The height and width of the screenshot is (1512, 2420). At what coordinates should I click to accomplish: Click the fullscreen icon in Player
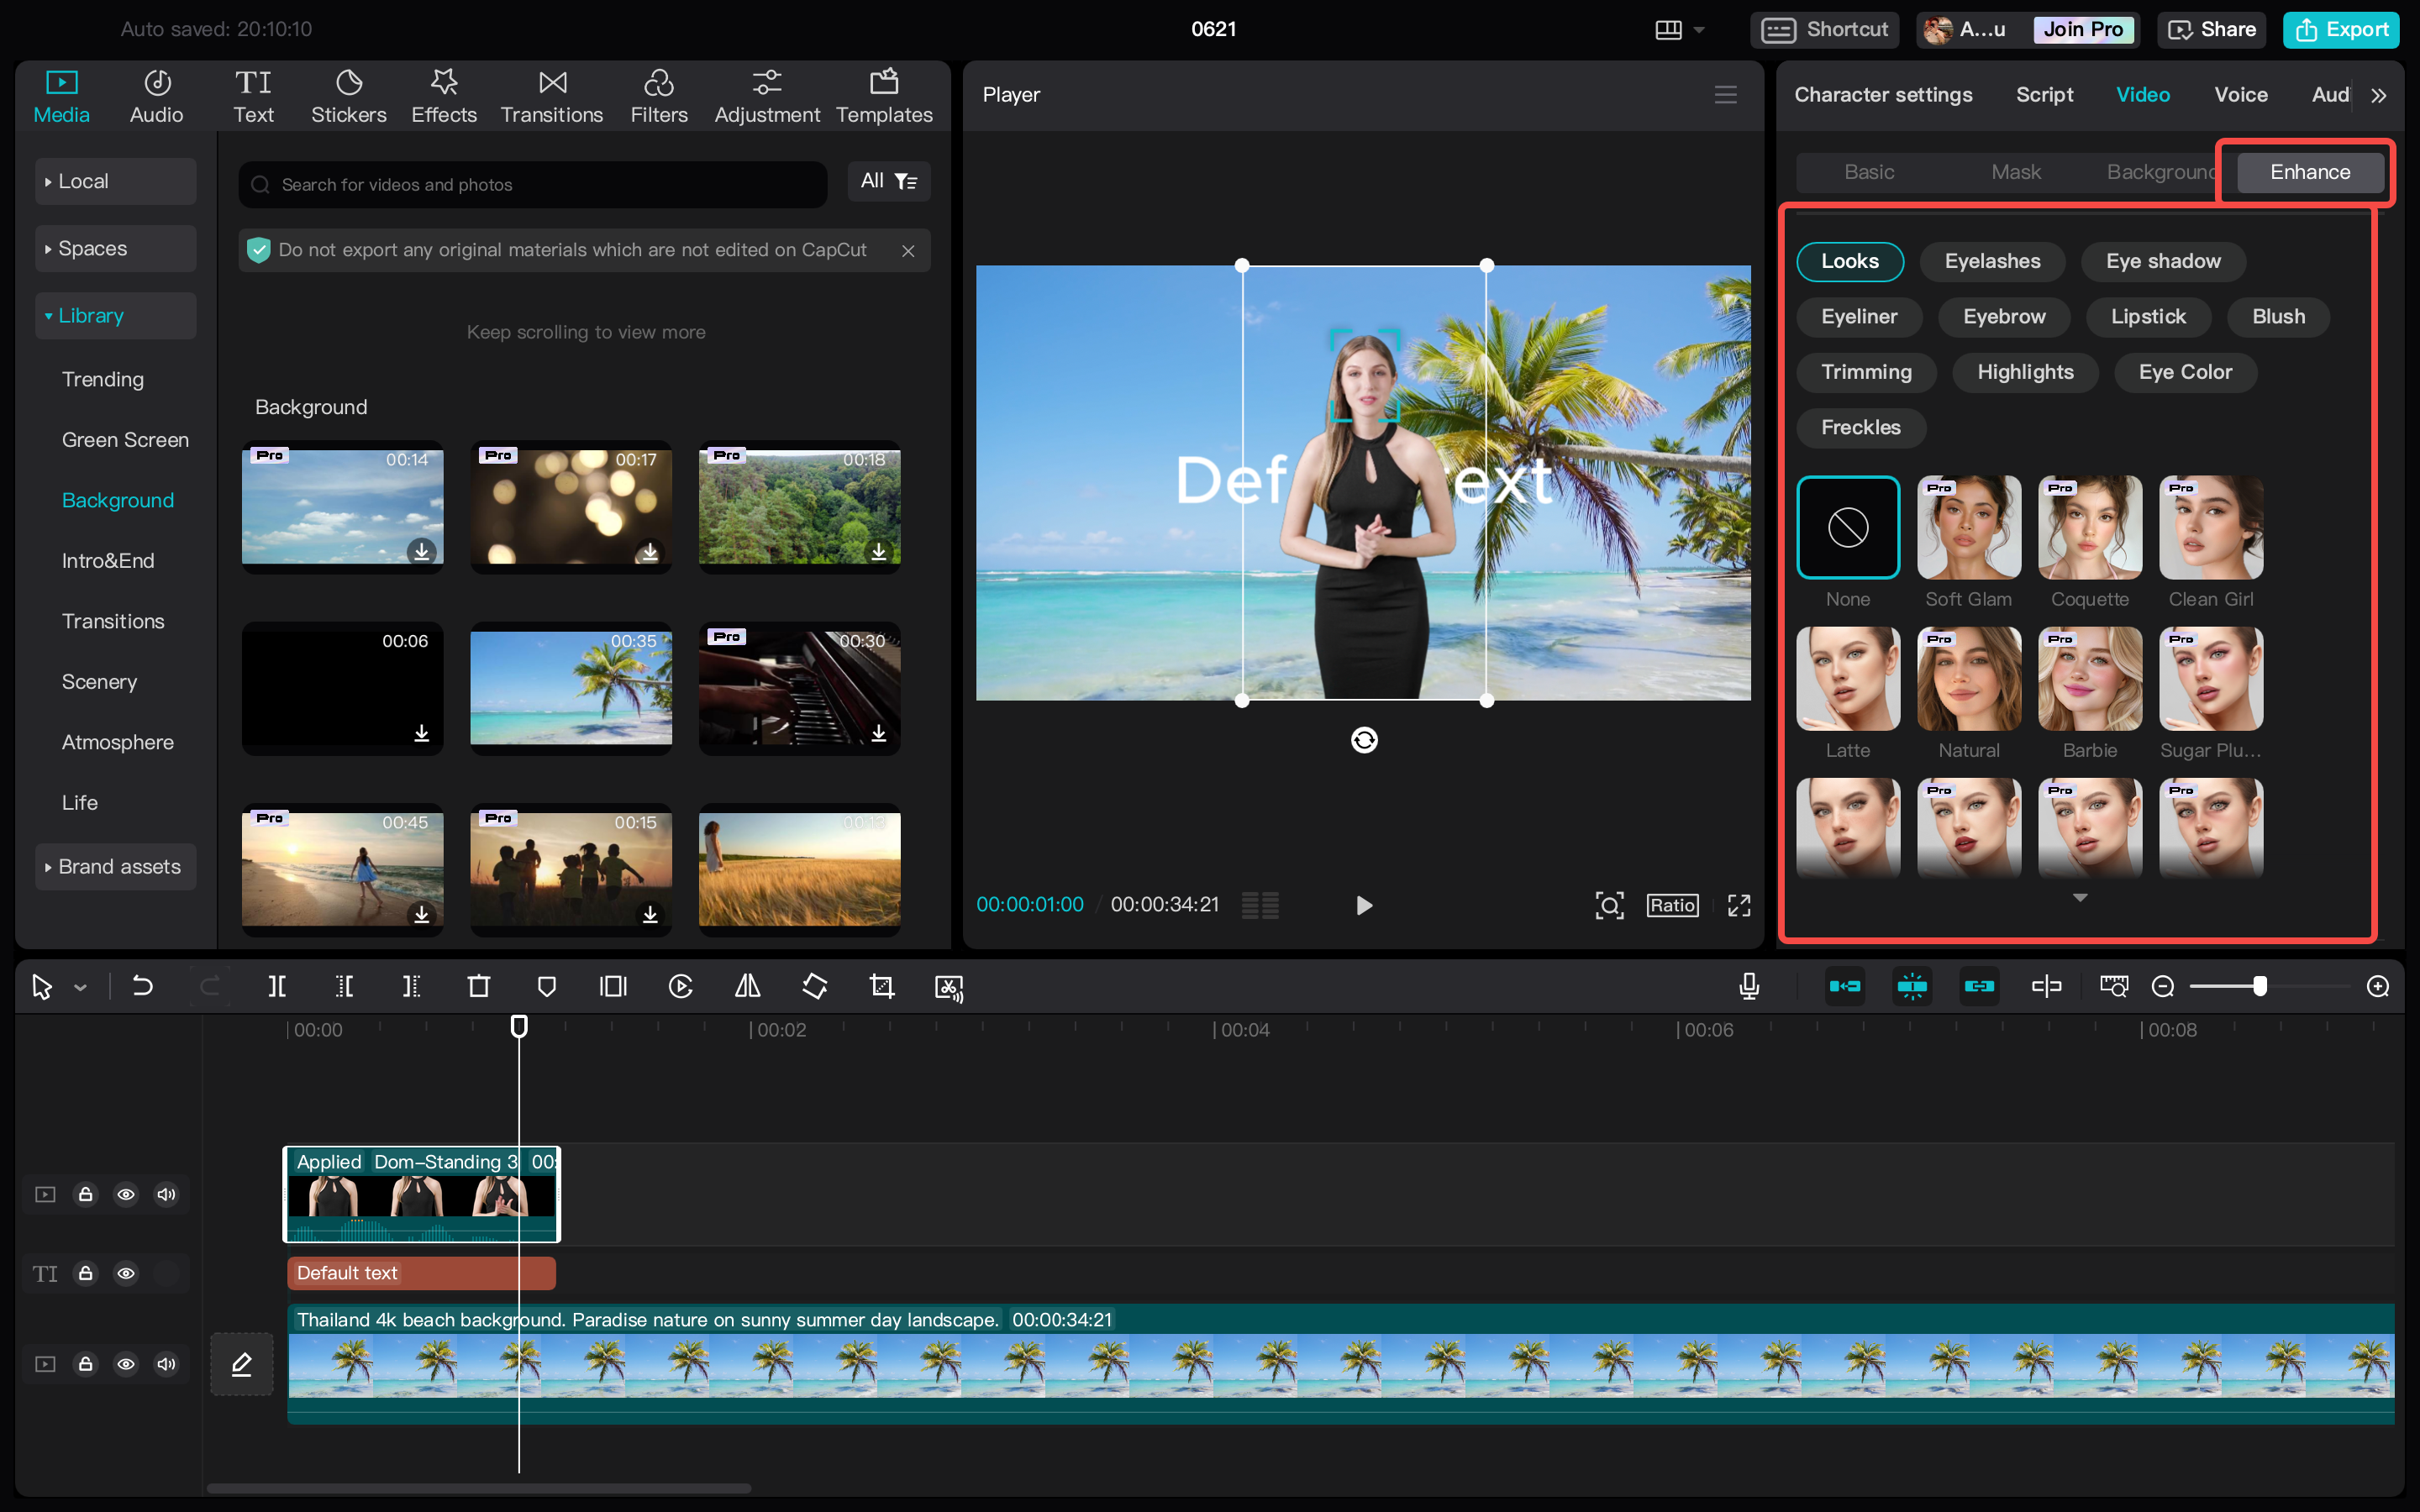coord(1739,905)
